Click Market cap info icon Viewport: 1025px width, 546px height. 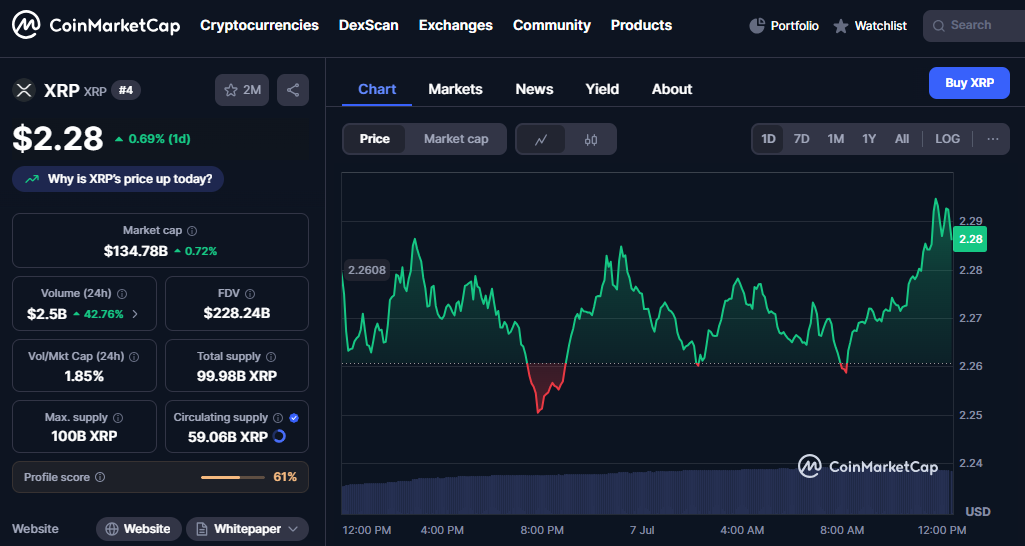(192, 231)
